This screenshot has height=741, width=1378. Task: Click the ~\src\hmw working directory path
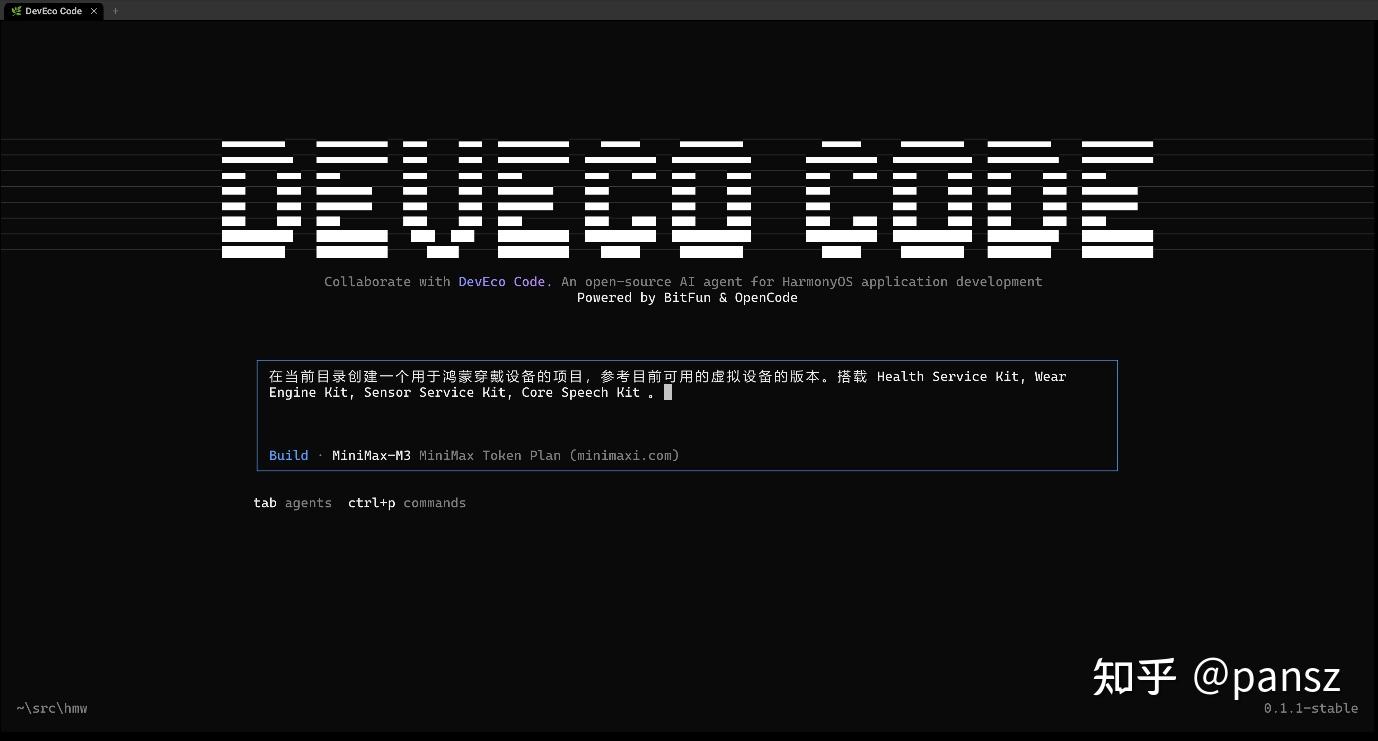tap(52, 709)
